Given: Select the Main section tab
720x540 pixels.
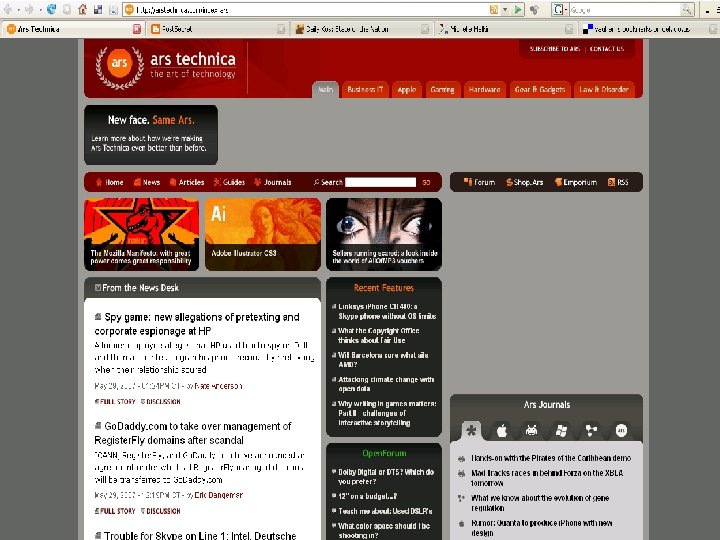Looking at the screenshot, I should [325, 90].
